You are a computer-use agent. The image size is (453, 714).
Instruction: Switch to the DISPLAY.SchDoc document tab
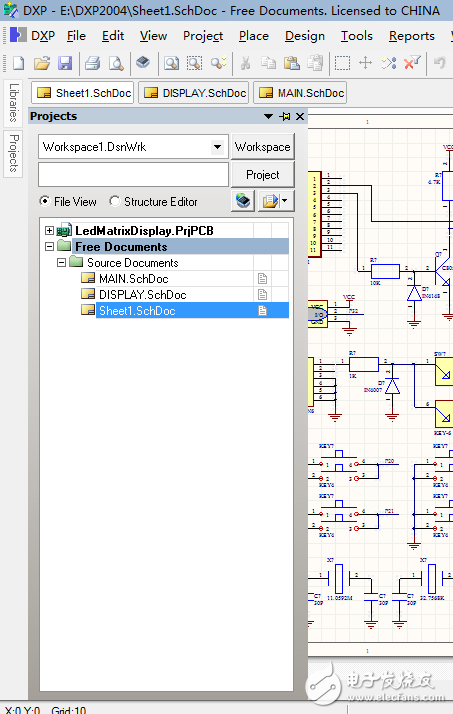point(193,93)
